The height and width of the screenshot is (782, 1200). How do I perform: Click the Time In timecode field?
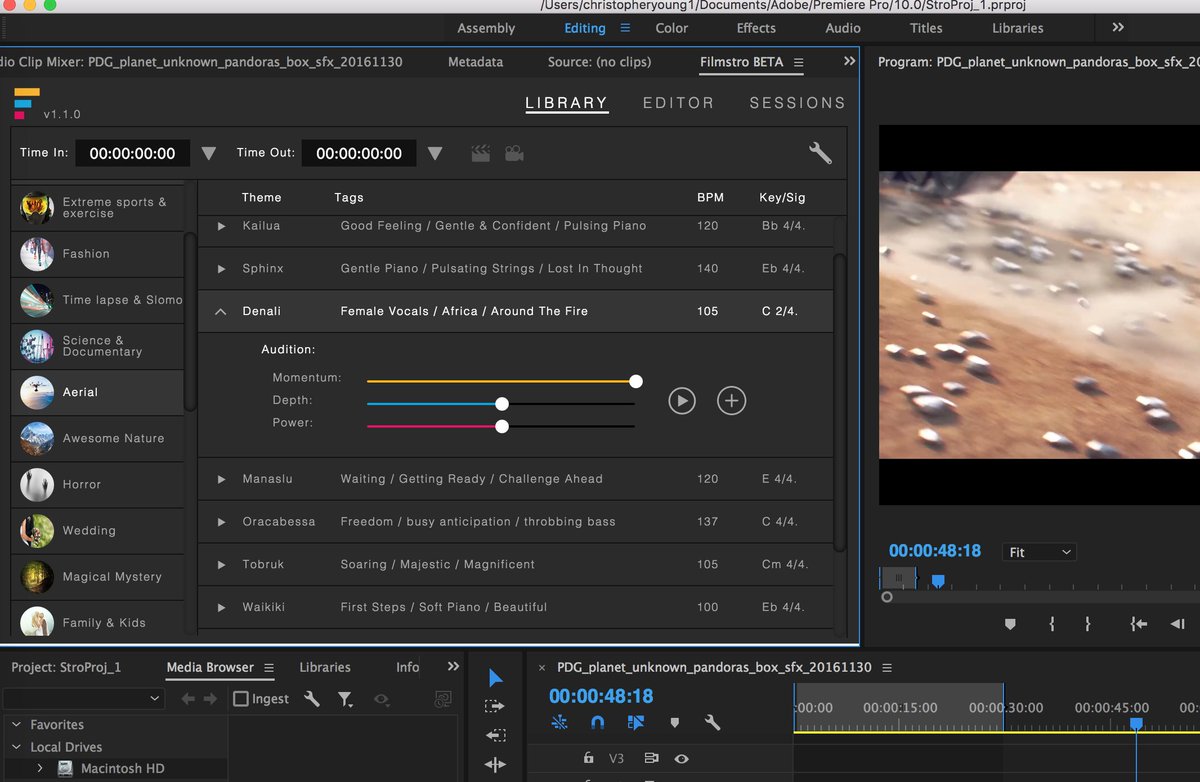tap(132, 153)
